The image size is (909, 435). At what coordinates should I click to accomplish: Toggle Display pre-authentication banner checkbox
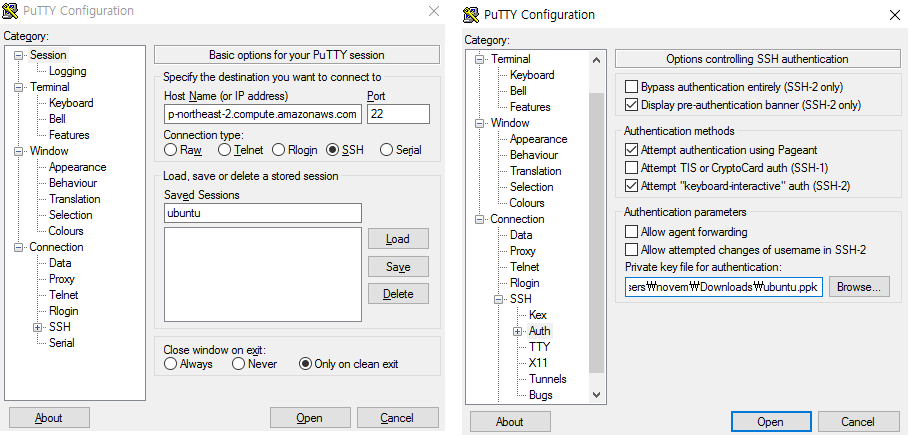[631, 105]
